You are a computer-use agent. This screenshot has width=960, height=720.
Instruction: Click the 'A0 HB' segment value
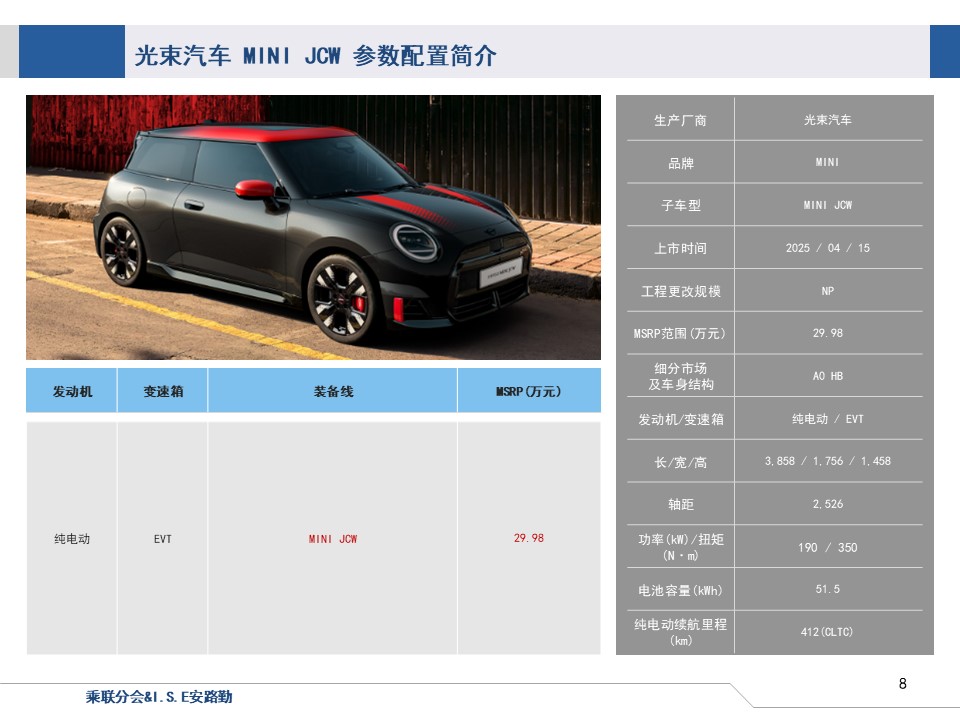pos(828,376)
